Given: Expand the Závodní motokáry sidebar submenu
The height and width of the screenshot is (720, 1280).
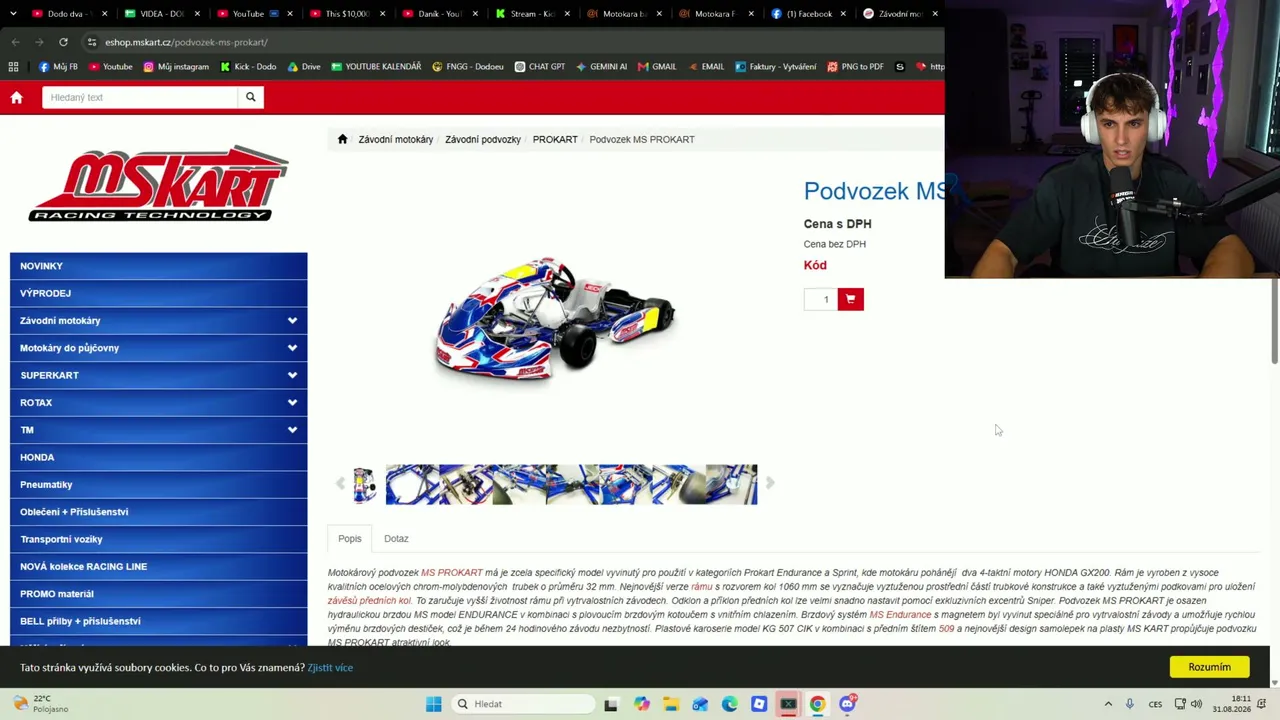Looking at the screenshot, I should tap(292, 321).
